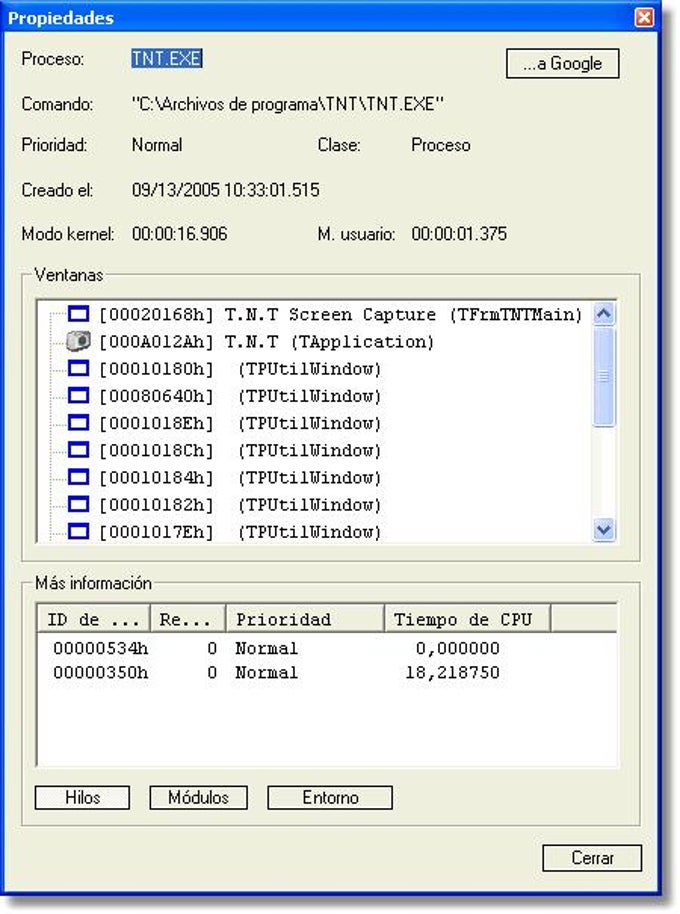
Task: Click the window icon beside handle 00010184h
Action: [79, 477]
